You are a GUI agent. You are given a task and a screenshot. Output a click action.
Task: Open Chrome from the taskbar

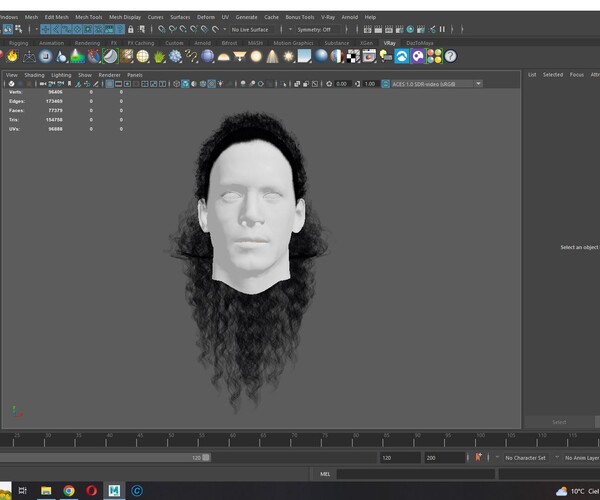[x=69, y=490]
